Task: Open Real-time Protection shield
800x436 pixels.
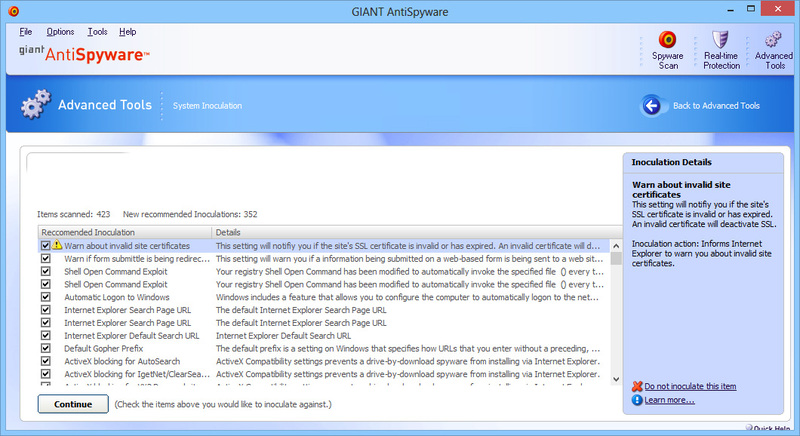Action: (720, 39)
